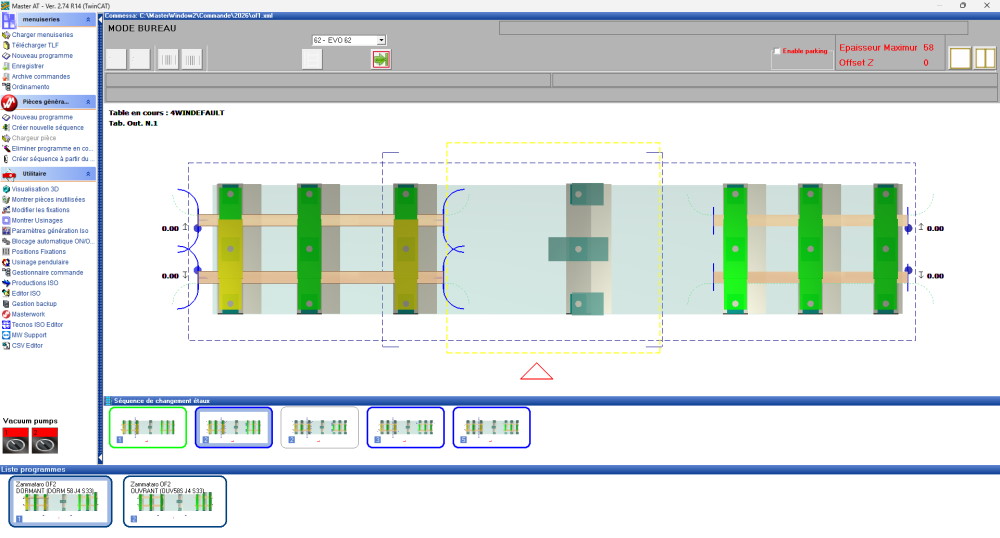Open Tecnos ISO Editor

37,324
